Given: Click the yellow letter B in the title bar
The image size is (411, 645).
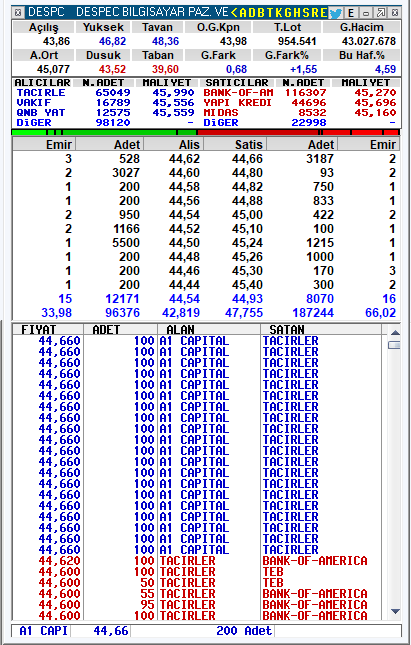Looking at the screenshot, I should 260,13.
